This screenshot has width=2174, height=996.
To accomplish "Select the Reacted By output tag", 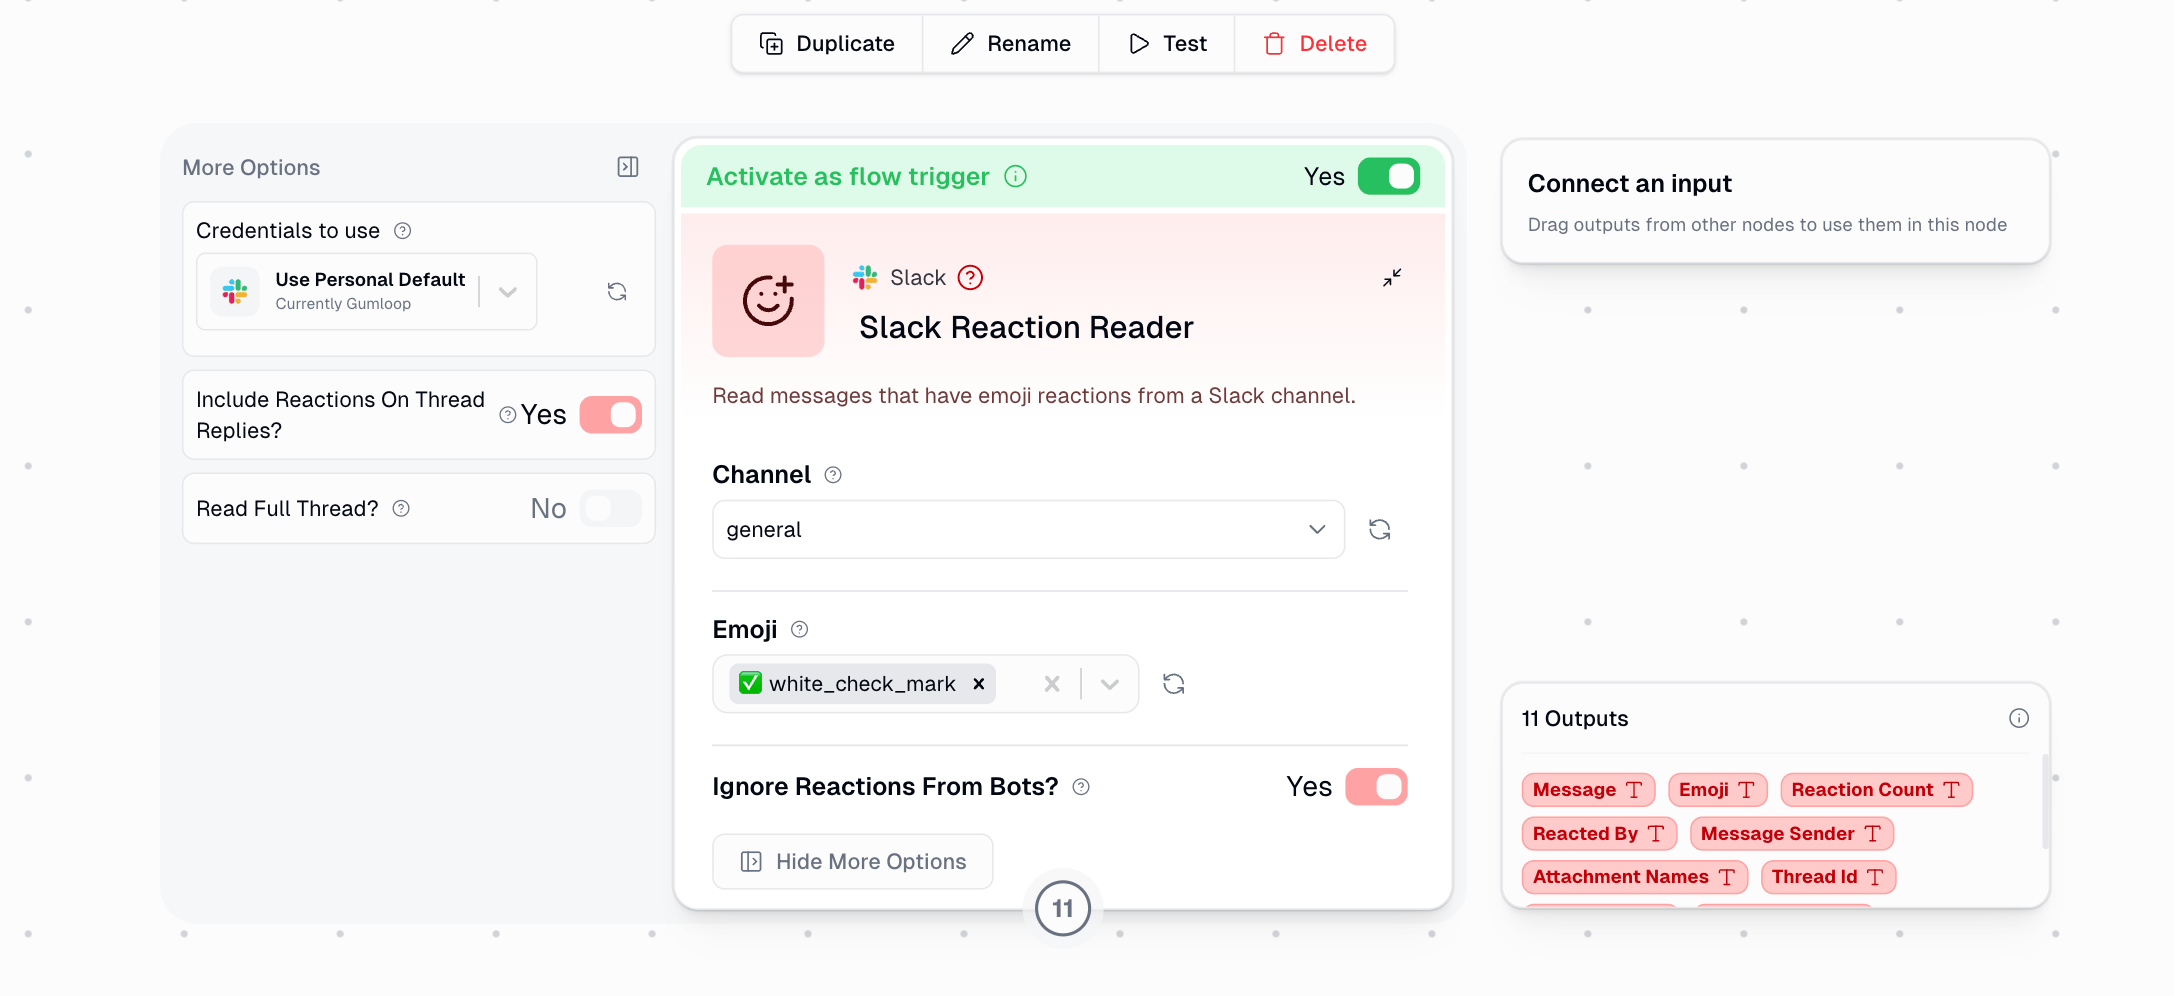I will point(1599,834).
